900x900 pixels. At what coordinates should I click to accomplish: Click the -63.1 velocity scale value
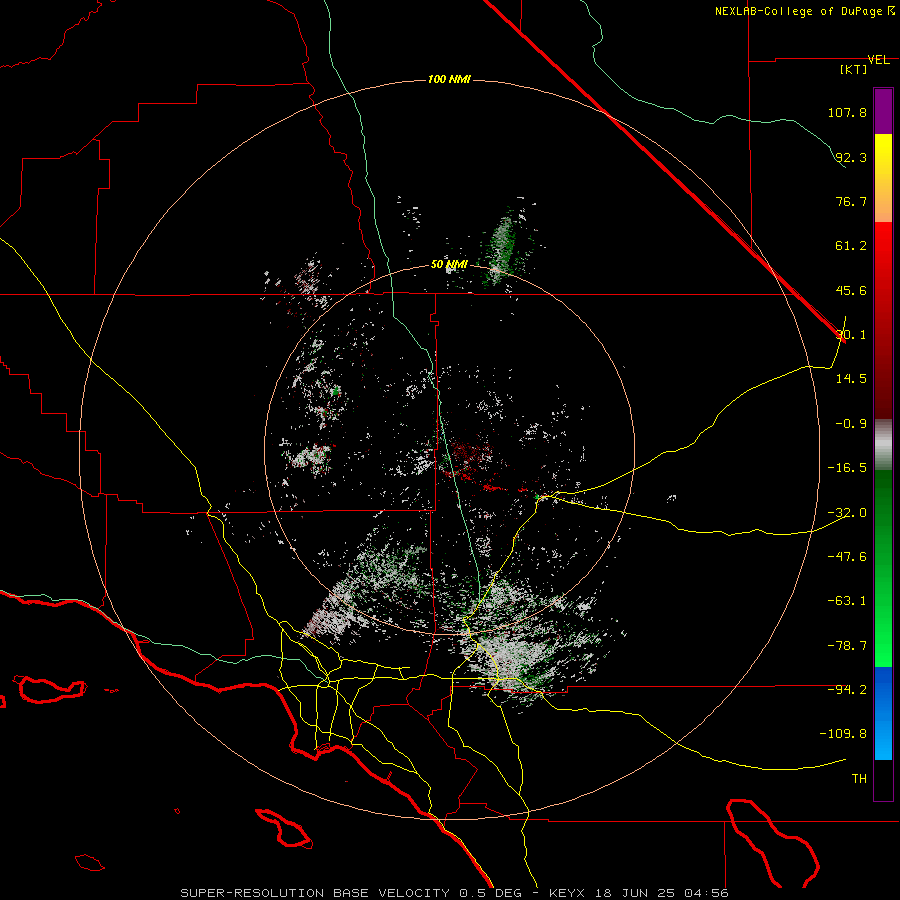[847, 601]
